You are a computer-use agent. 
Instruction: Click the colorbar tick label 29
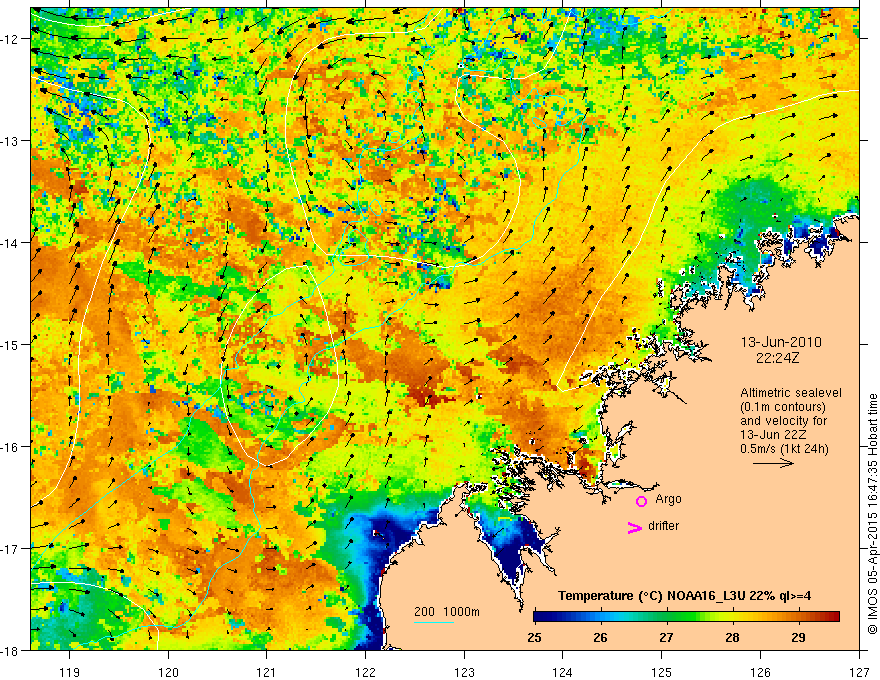(798, 637)
